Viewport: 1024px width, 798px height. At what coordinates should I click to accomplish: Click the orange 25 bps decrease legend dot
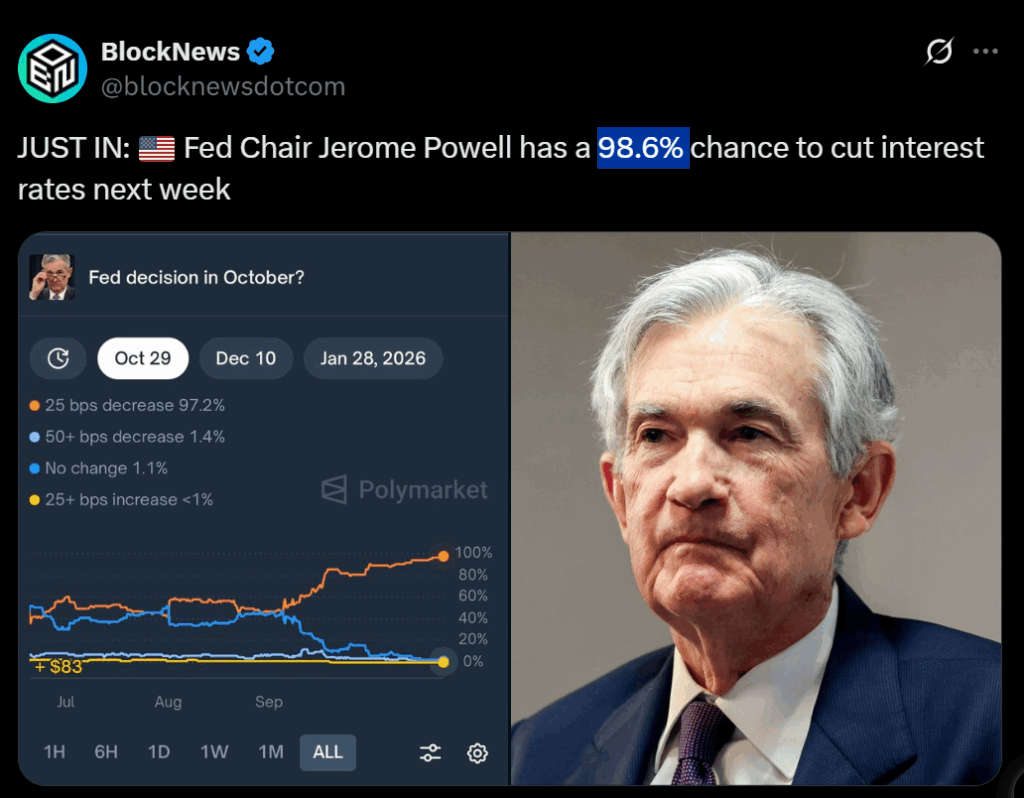coord(35,406)
